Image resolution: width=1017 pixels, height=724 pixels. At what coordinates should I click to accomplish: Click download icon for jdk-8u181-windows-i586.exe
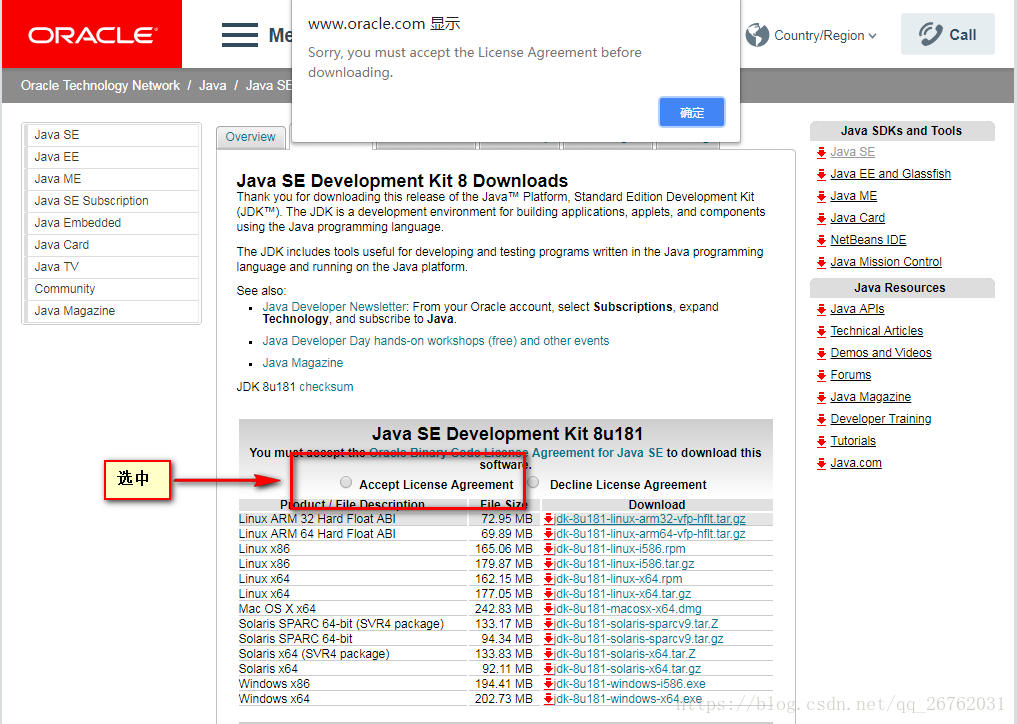548,683
